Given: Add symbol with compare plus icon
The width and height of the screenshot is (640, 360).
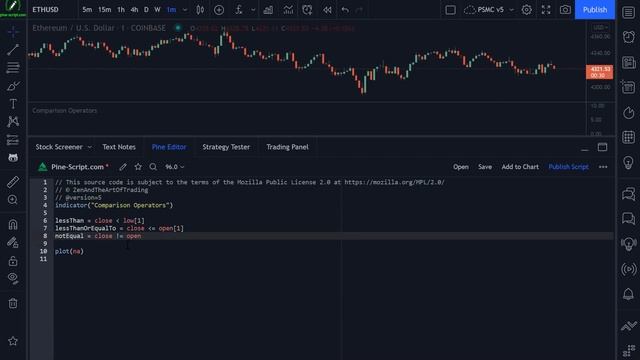Looking at the screenshot, I should pos(219,10).
